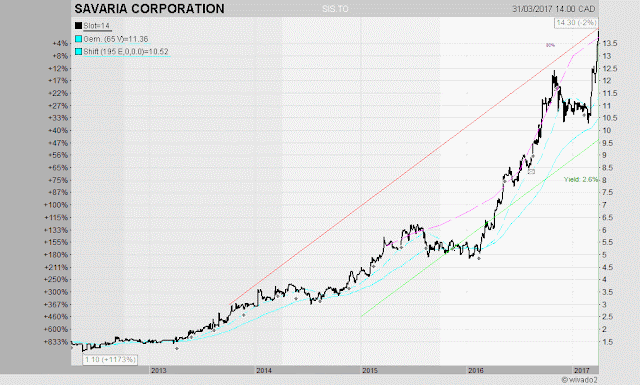640x385 pixels.
Task: Click the '3.5' price axis label
Action: tap(608, 292)
